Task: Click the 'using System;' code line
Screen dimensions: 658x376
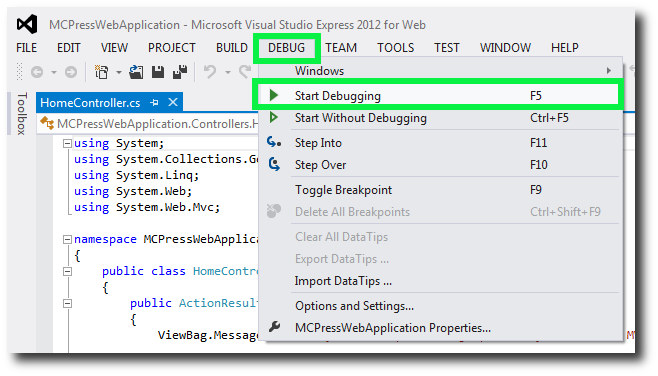Action: [x=119, y=144]
